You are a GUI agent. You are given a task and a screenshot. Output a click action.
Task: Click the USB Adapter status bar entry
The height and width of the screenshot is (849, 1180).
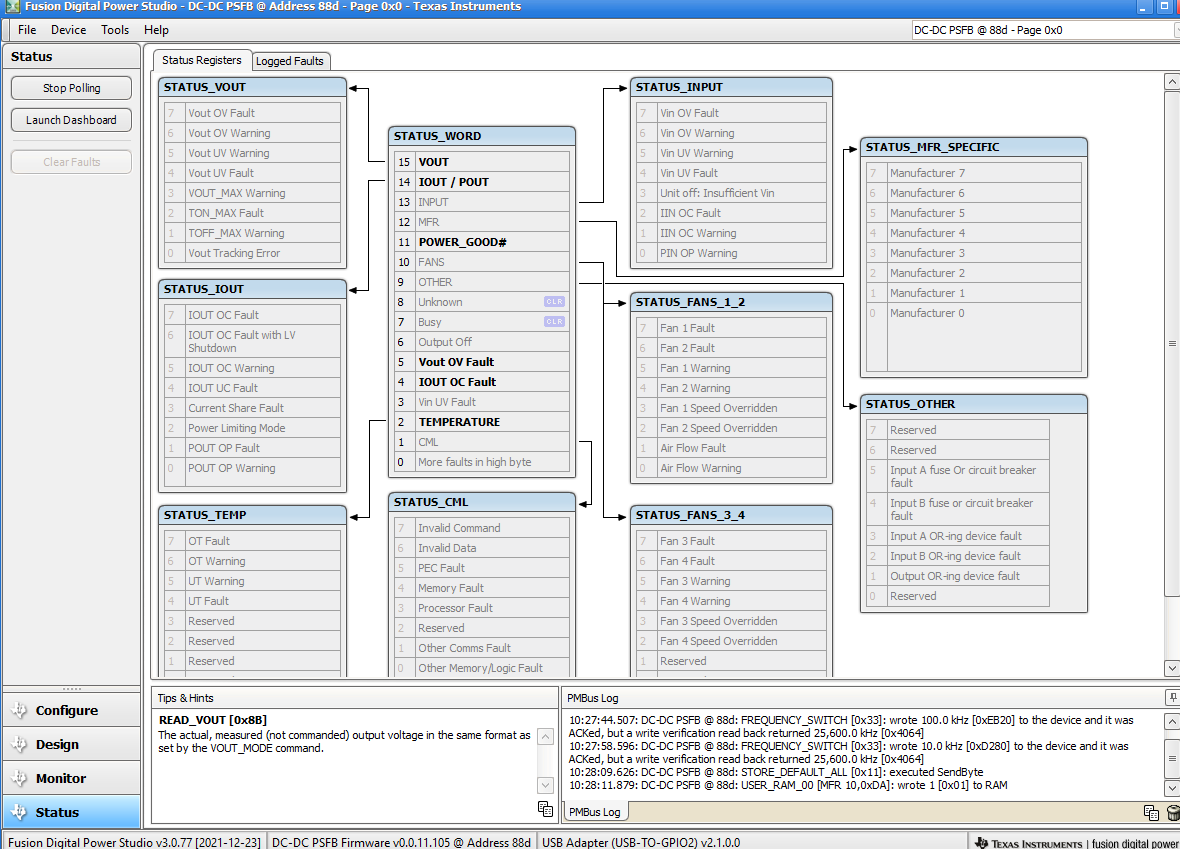641,843
